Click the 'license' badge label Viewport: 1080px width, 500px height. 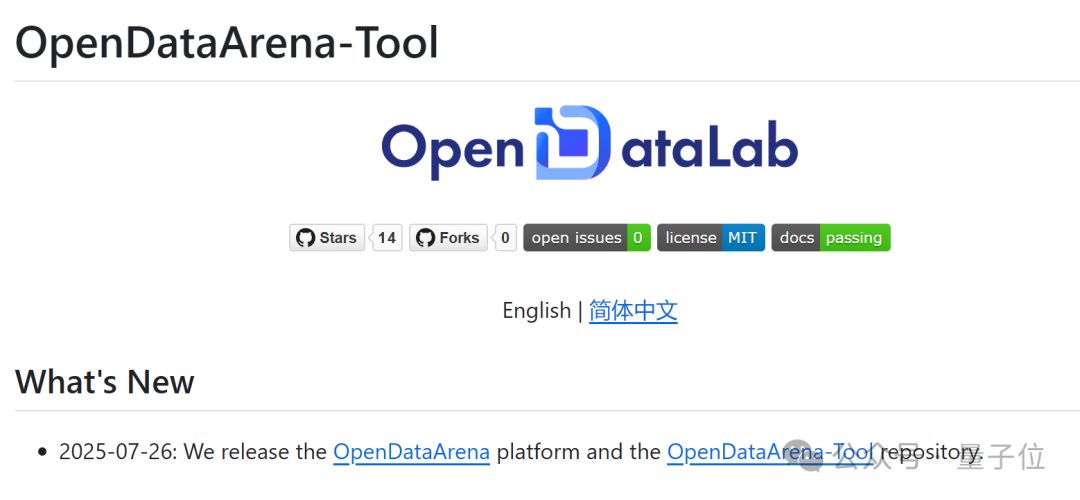[690, 238]
